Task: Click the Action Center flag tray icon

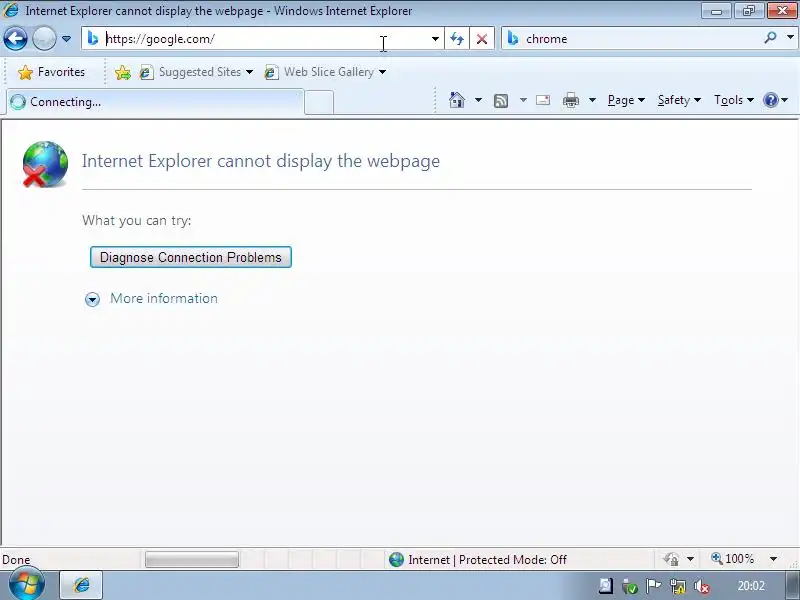Action: tap(654, 586)
